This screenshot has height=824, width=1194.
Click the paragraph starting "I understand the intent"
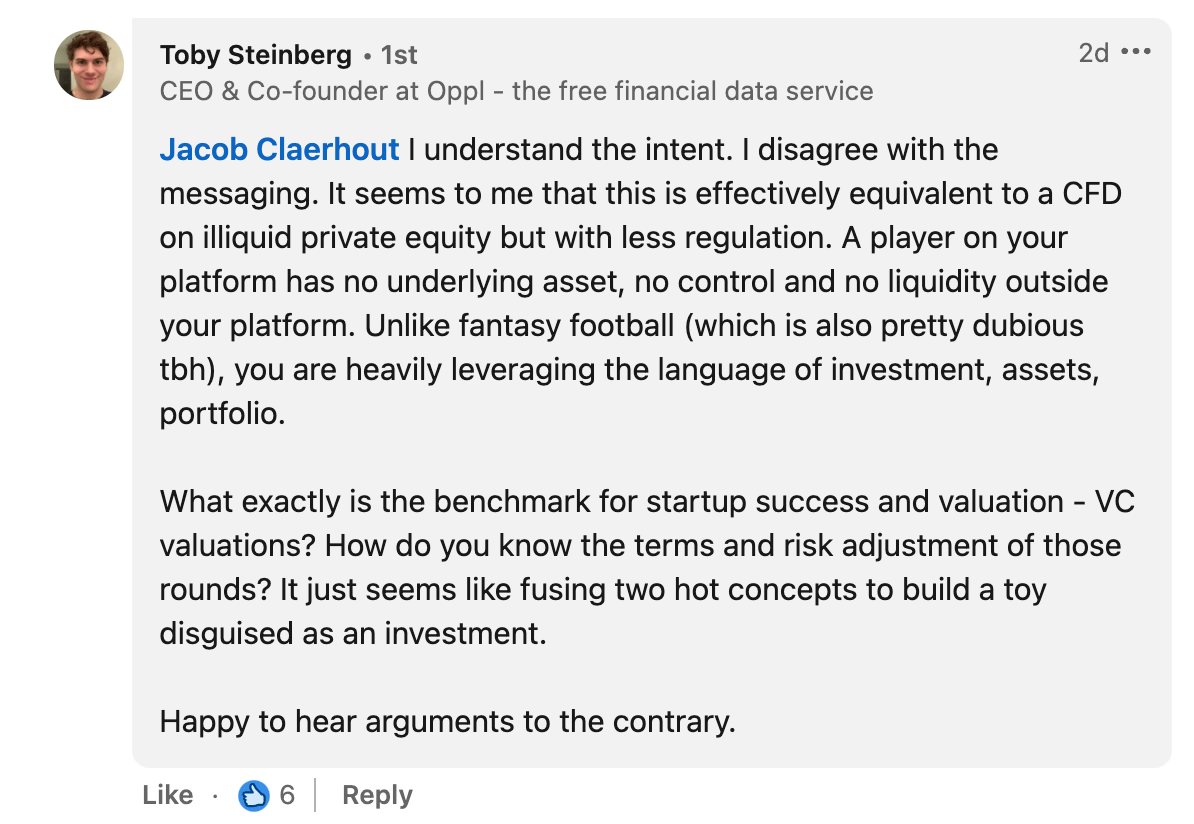[641, 282]
